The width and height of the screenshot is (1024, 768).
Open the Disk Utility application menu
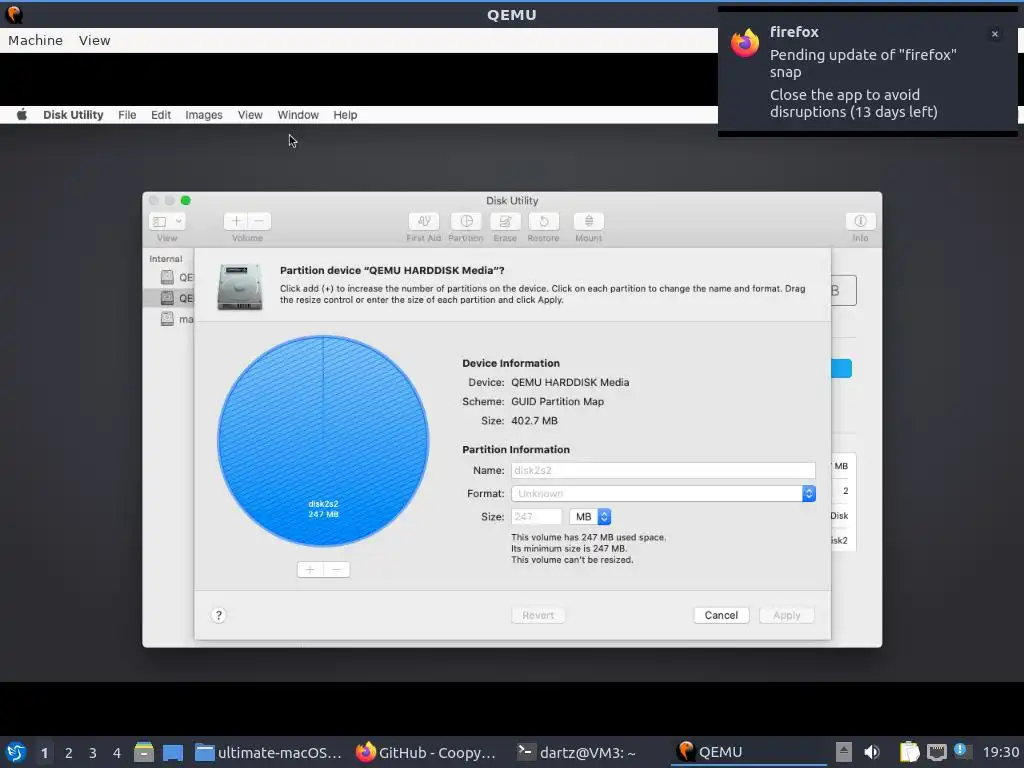[73, 115]
